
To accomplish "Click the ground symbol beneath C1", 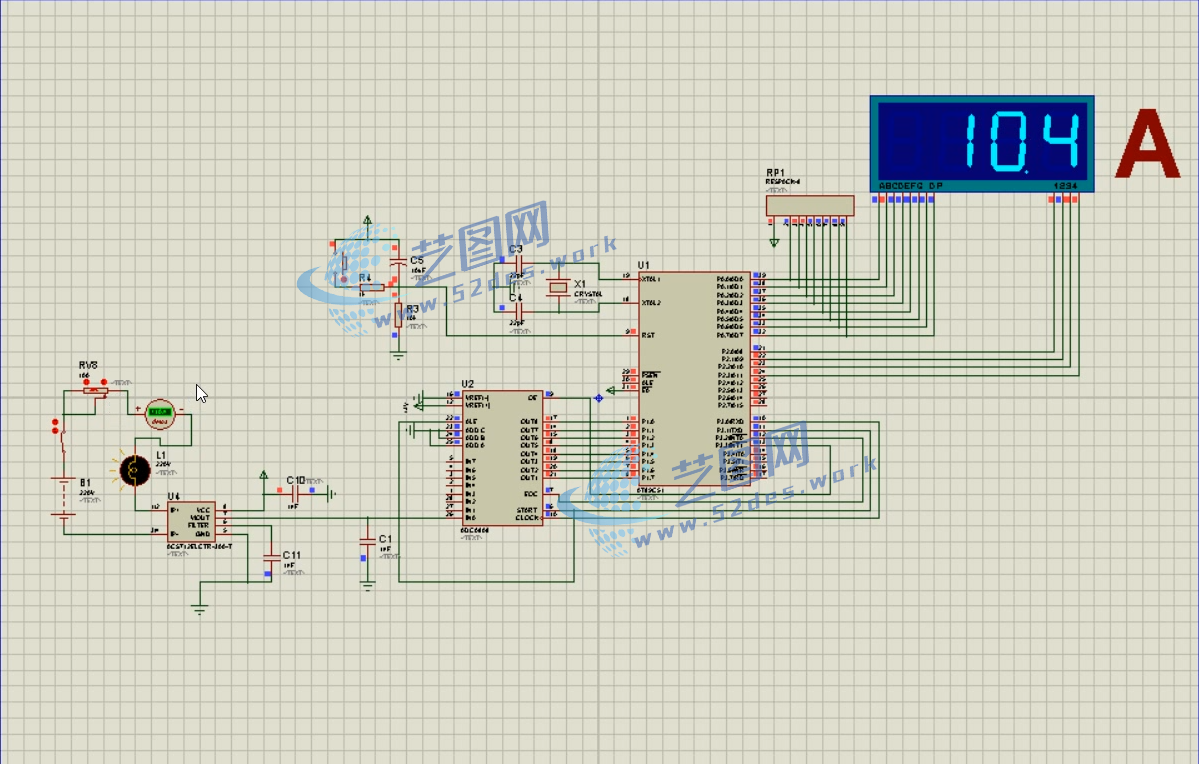I will 368,587.
